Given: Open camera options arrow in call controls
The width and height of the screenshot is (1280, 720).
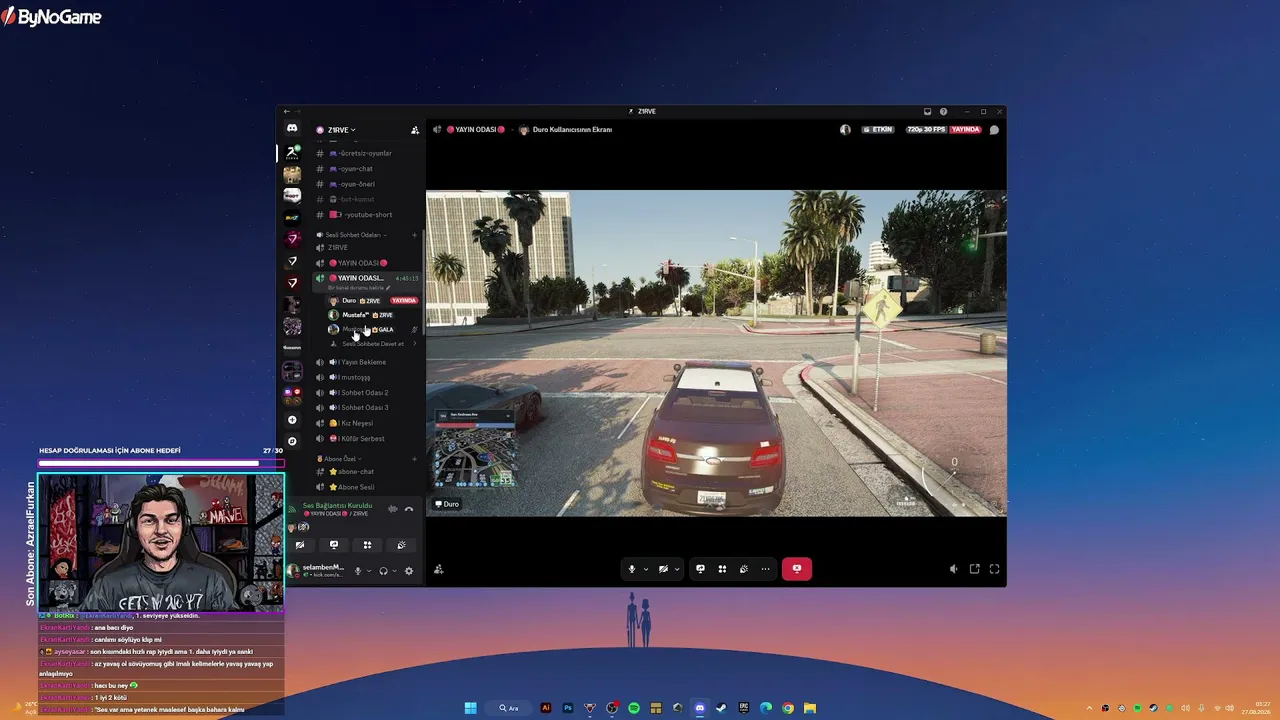Looking at the screenshot, I should pyautogui.click(x=677, y=569).
